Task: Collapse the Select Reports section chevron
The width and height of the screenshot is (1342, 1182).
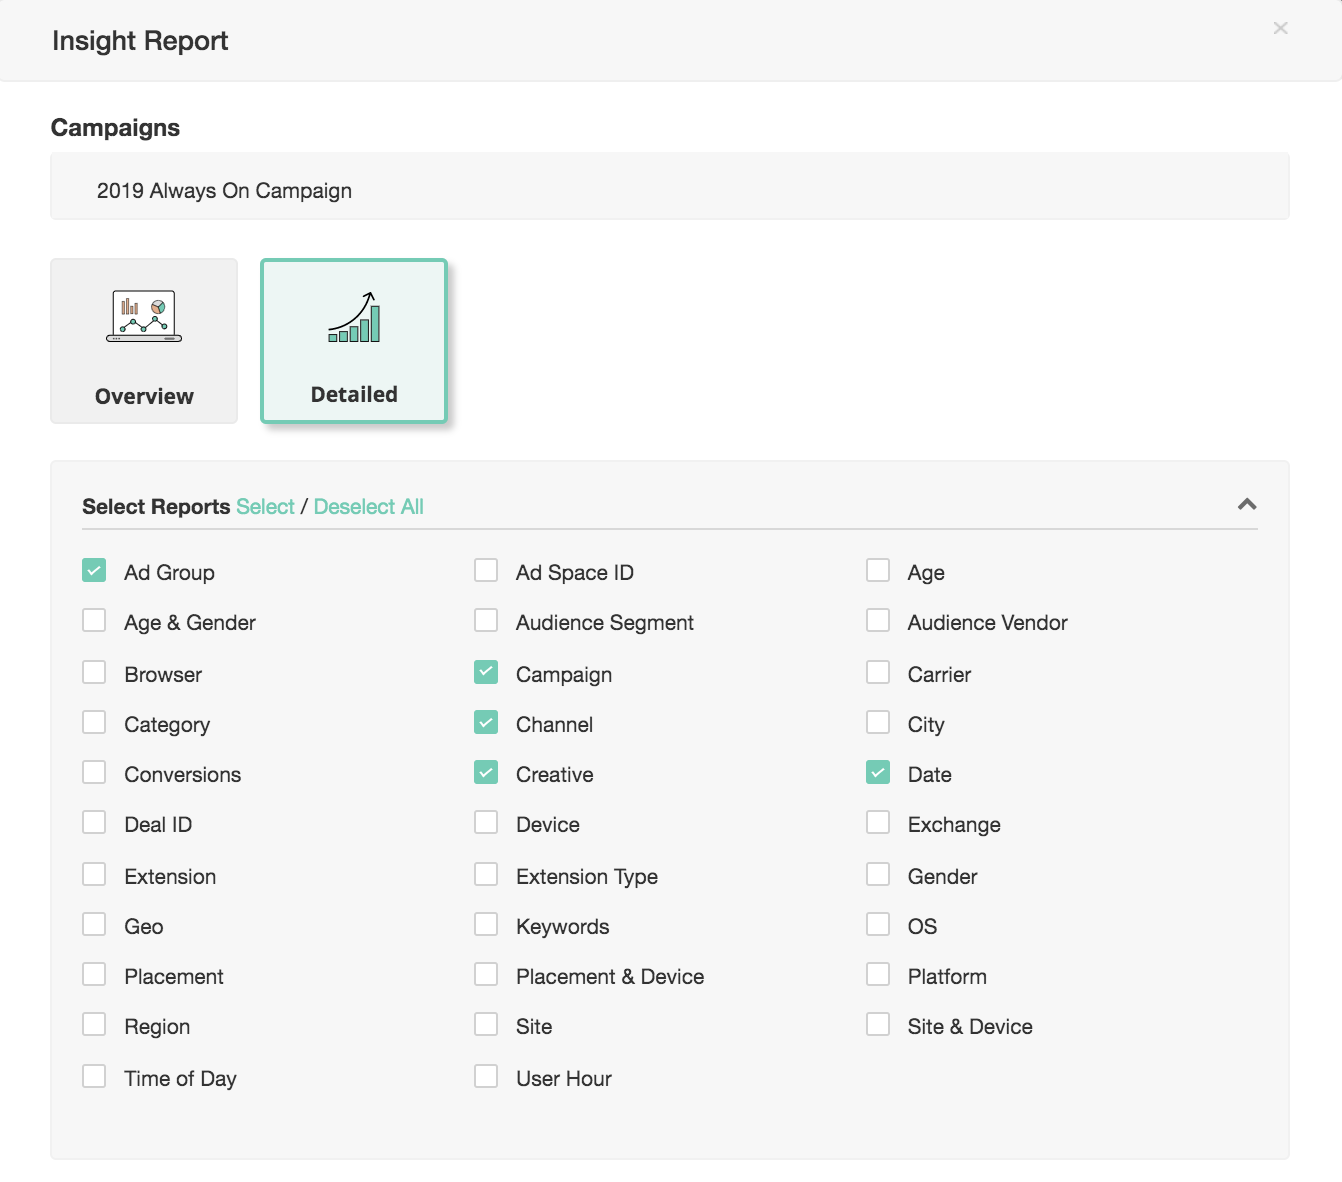Action: [1246, 504]
